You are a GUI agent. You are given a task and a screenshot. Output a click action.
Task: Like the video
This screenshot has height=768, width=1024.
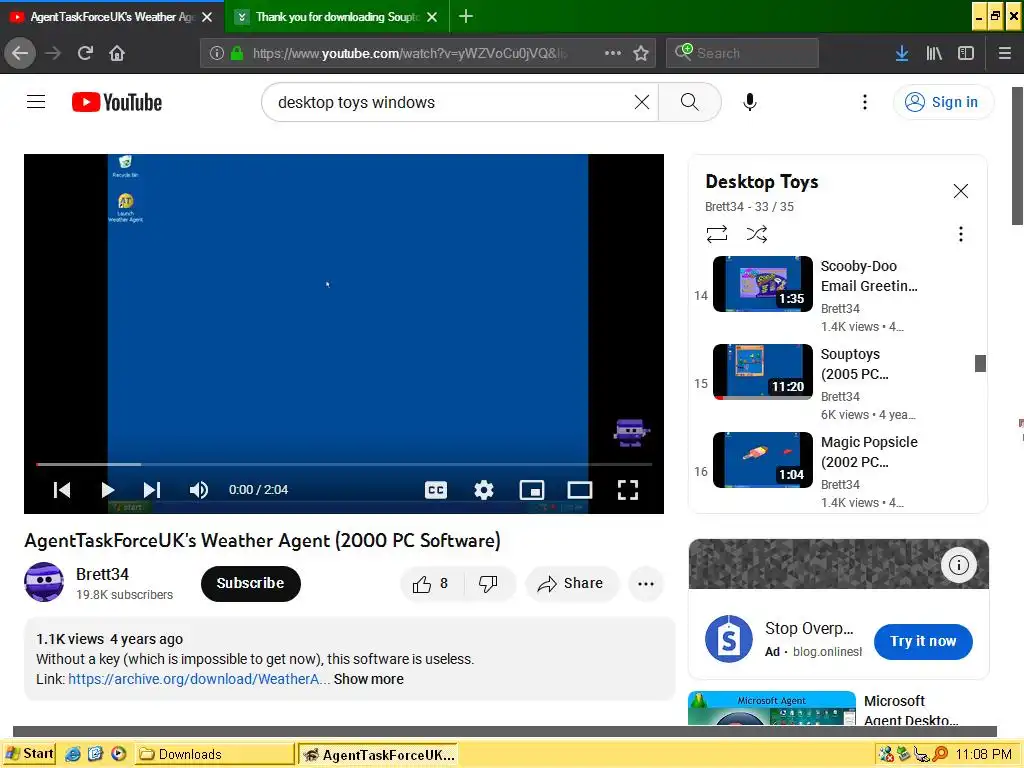[x=431, y=583]
